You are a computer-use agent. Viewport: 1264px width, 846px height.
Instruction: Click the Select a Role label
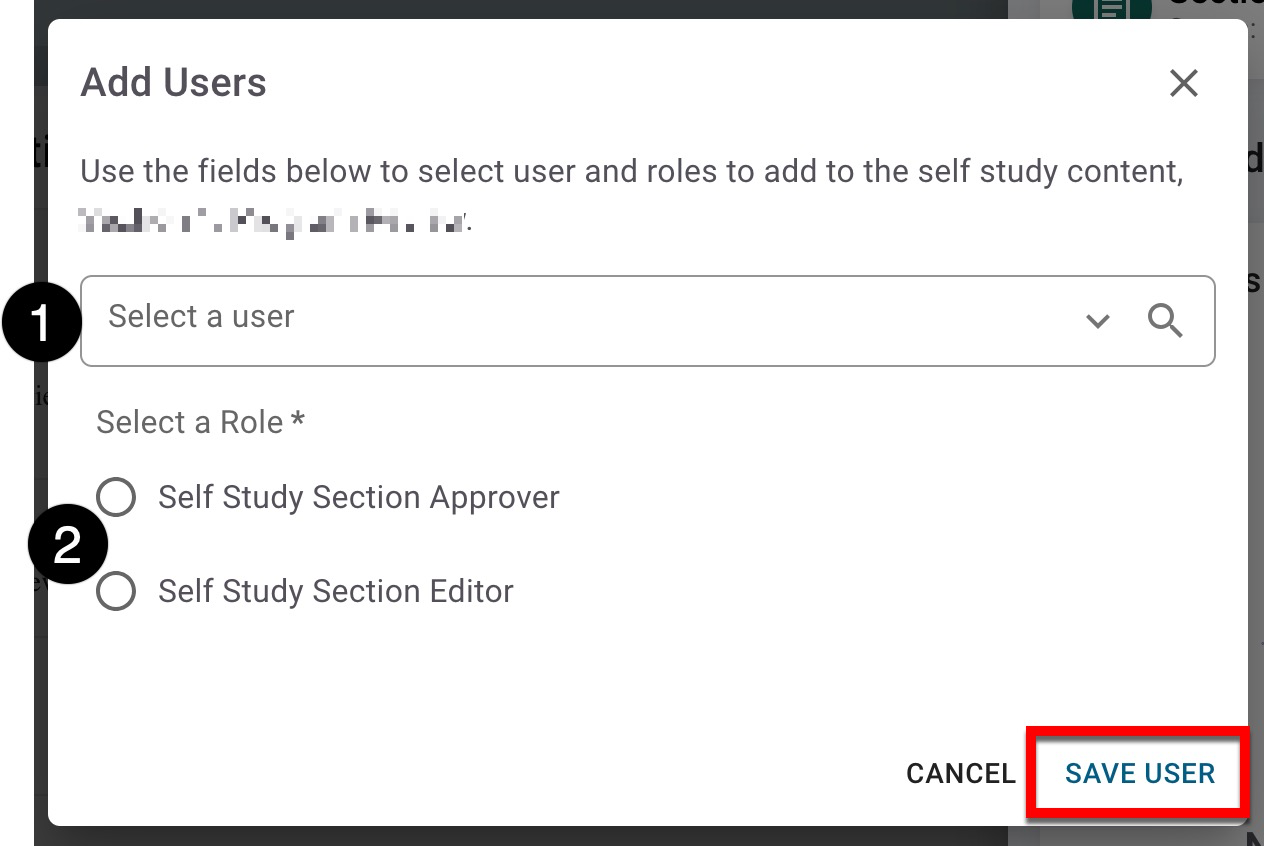[189, 422]
